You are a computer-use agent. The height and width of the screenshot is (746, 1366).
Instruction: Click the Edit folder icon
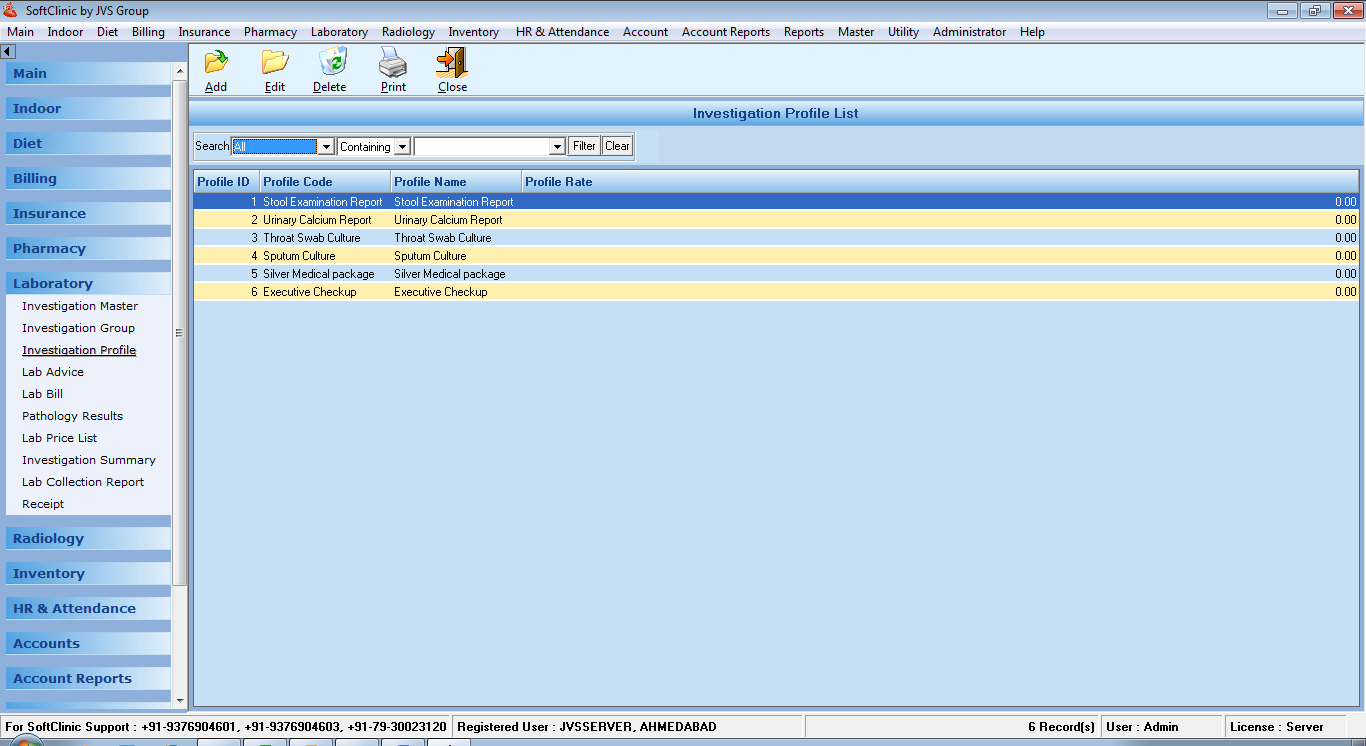point(275,63)
